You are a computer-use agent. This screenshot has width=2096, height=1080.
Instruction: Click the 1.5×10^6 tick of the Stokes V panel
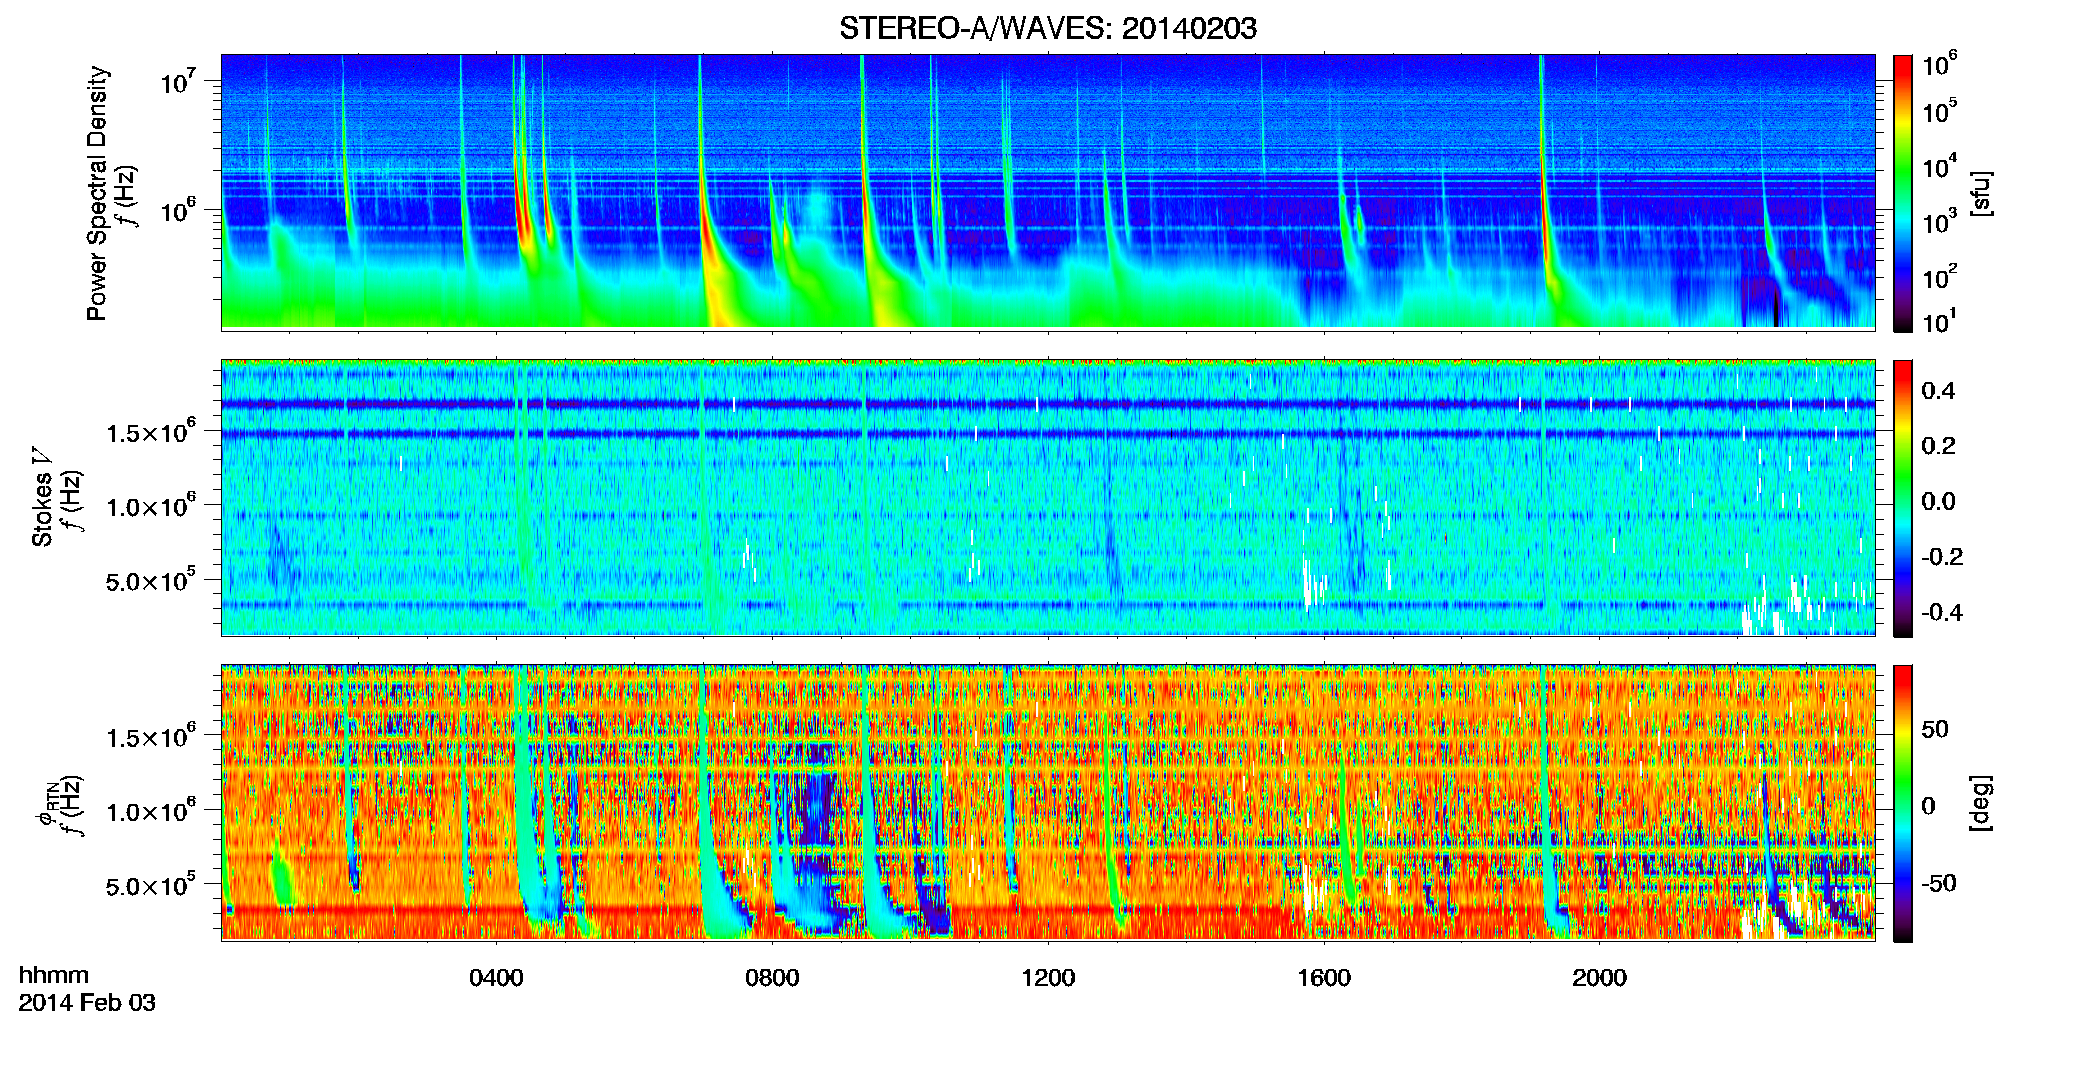tap(151, 431)
